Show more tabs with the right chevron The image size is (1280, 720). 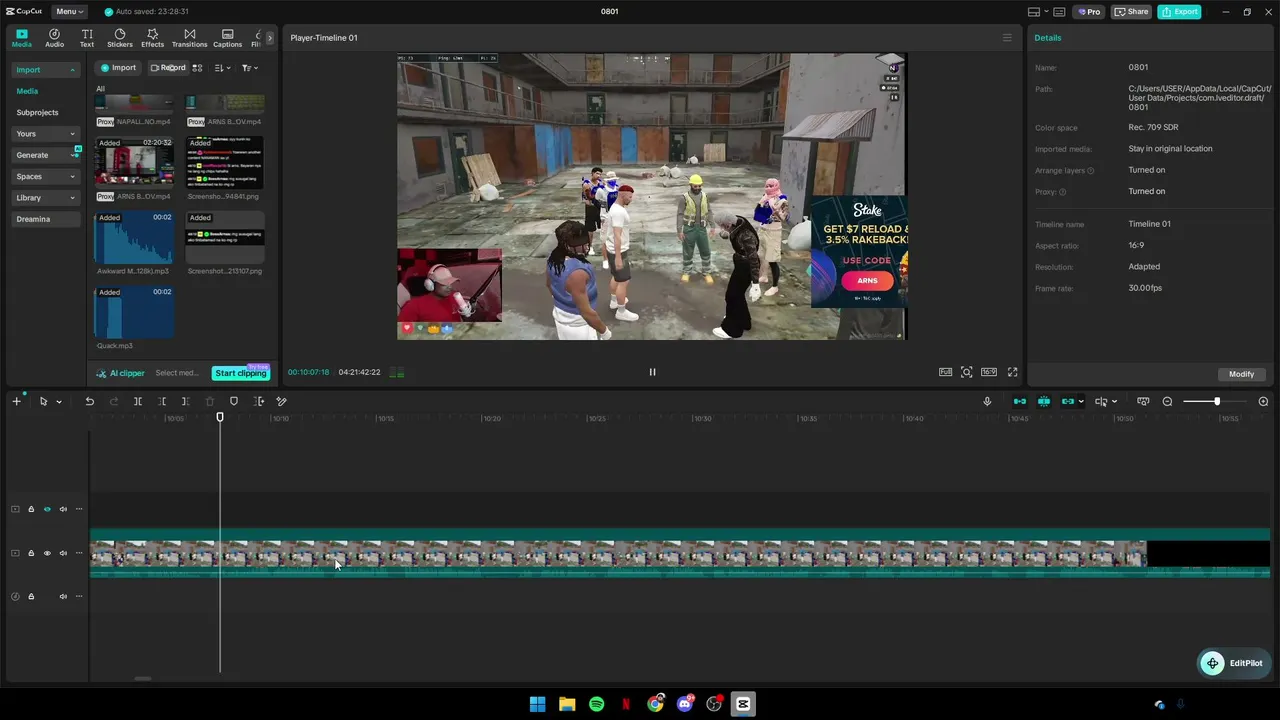pos(269,38)
